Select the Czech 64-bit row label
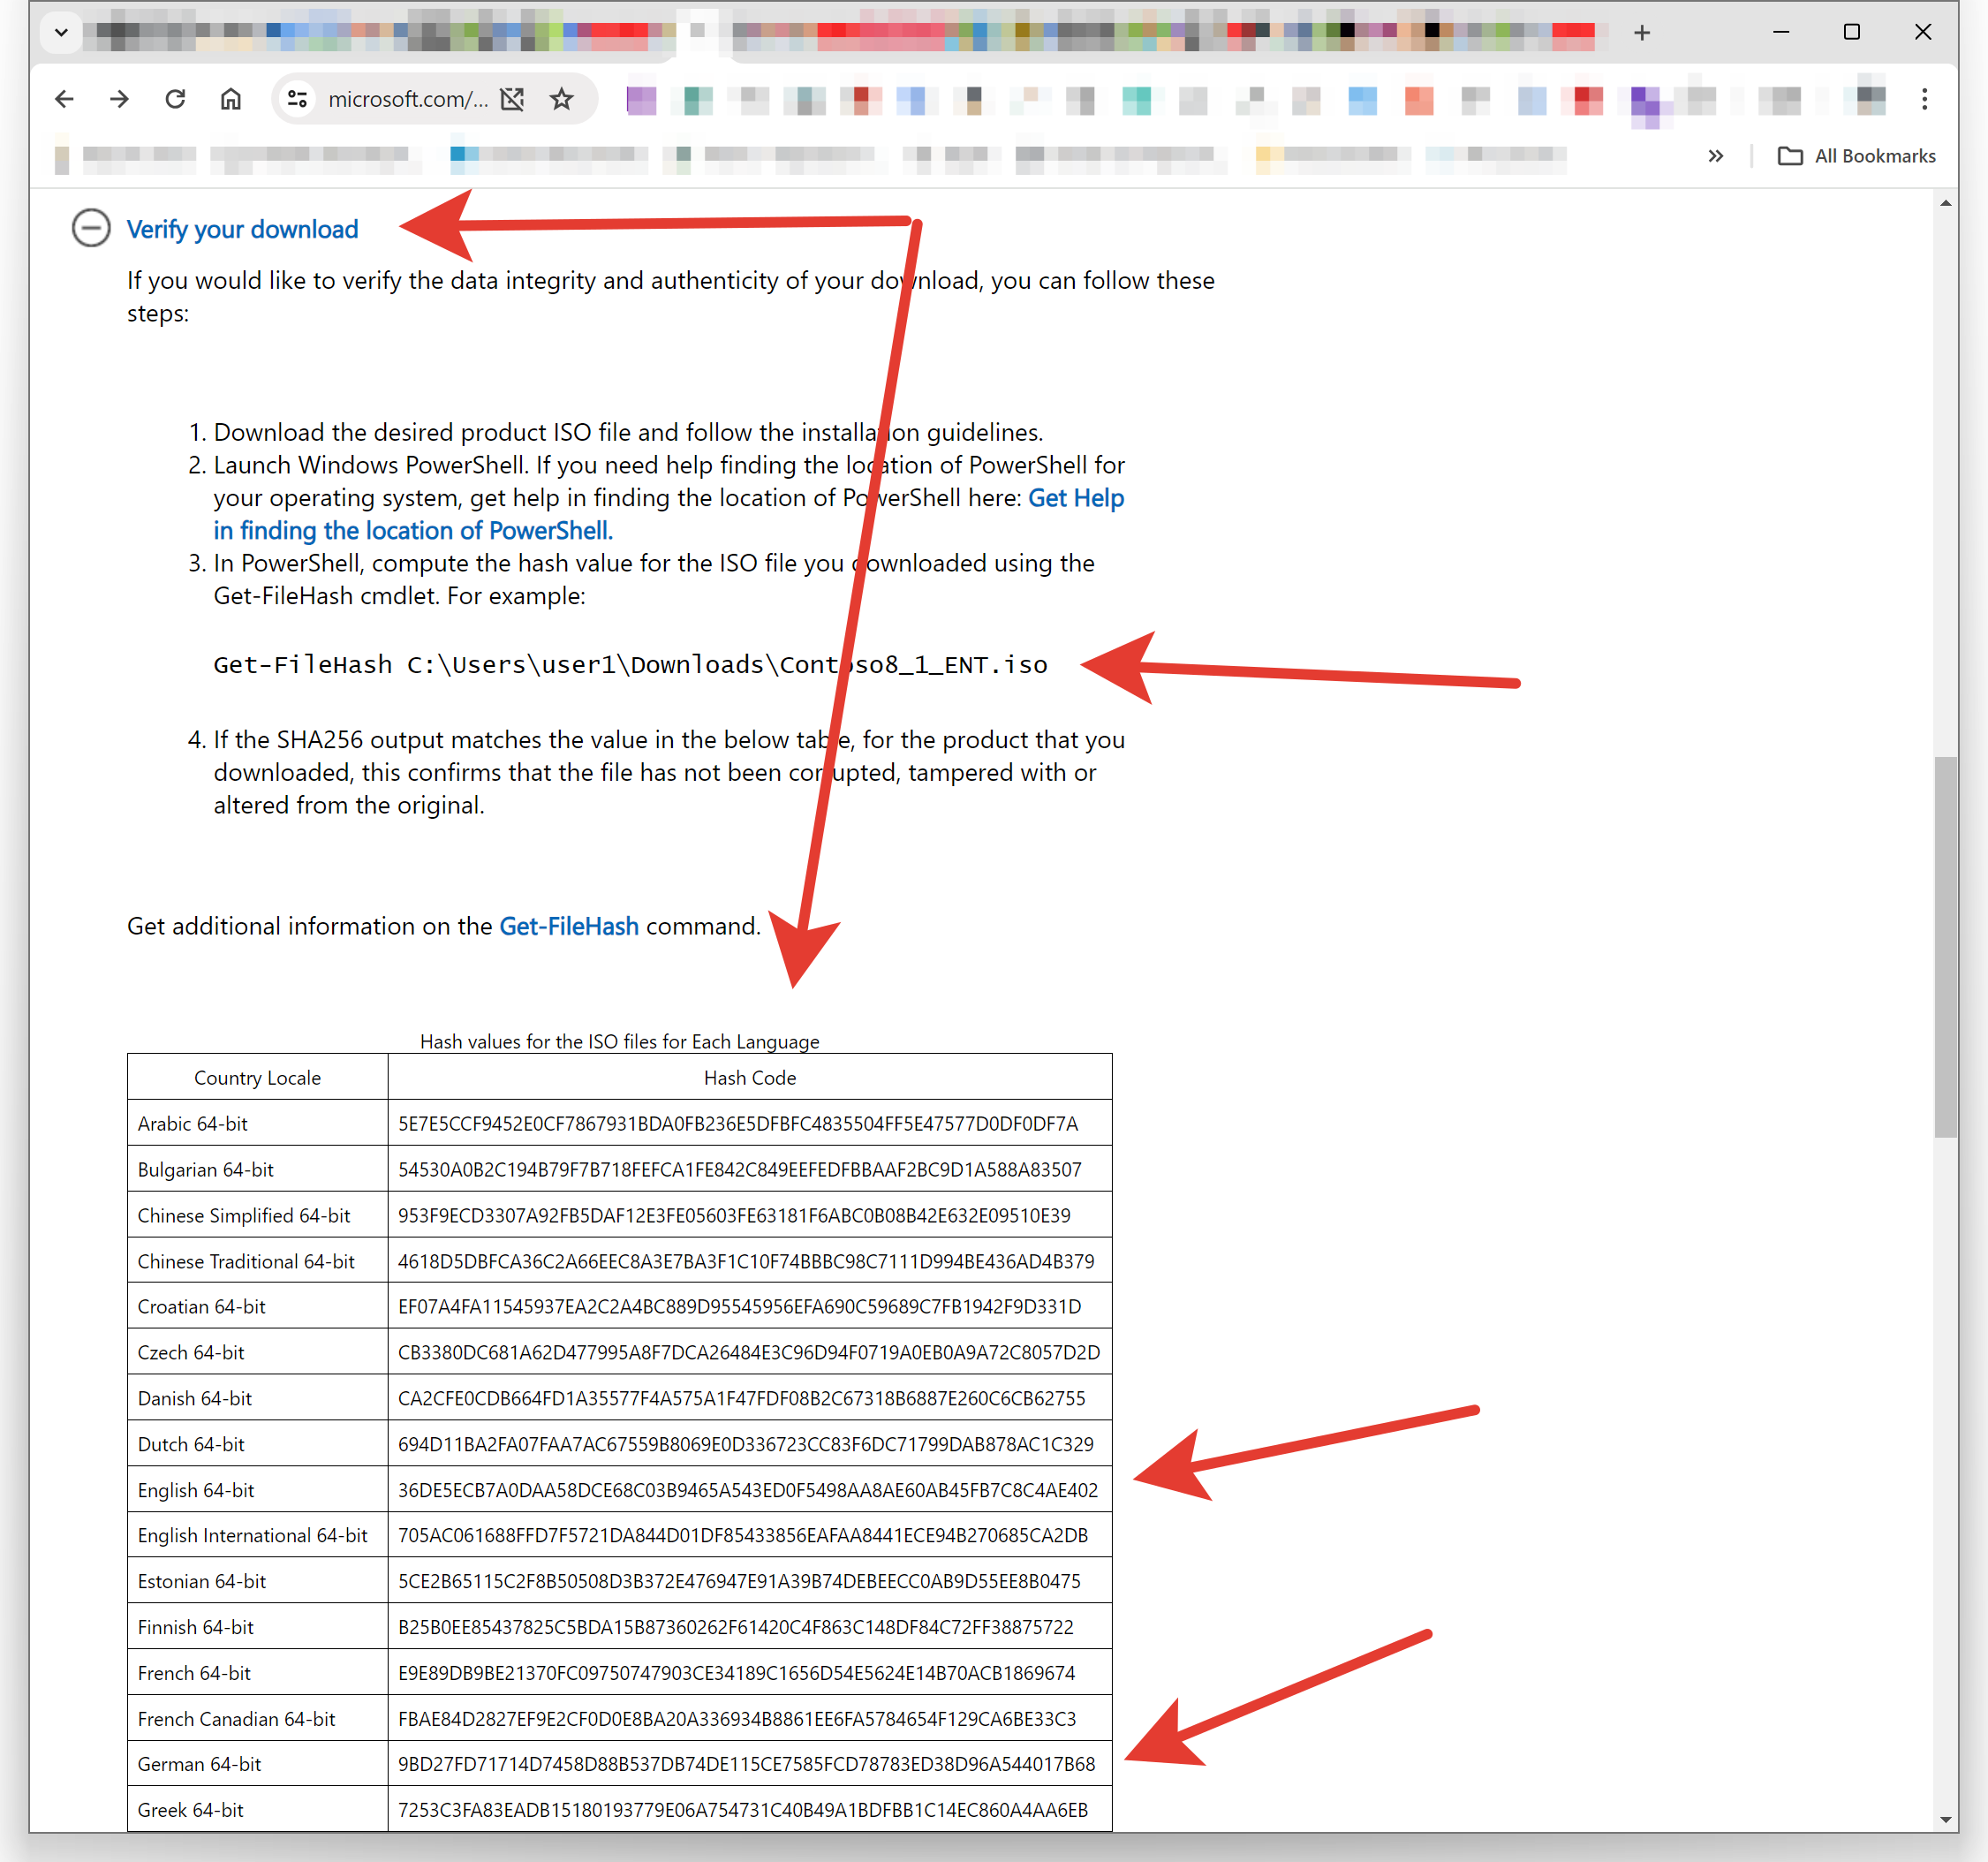The width and height of the screenshot is (1988, 1862). point(191,1352)
